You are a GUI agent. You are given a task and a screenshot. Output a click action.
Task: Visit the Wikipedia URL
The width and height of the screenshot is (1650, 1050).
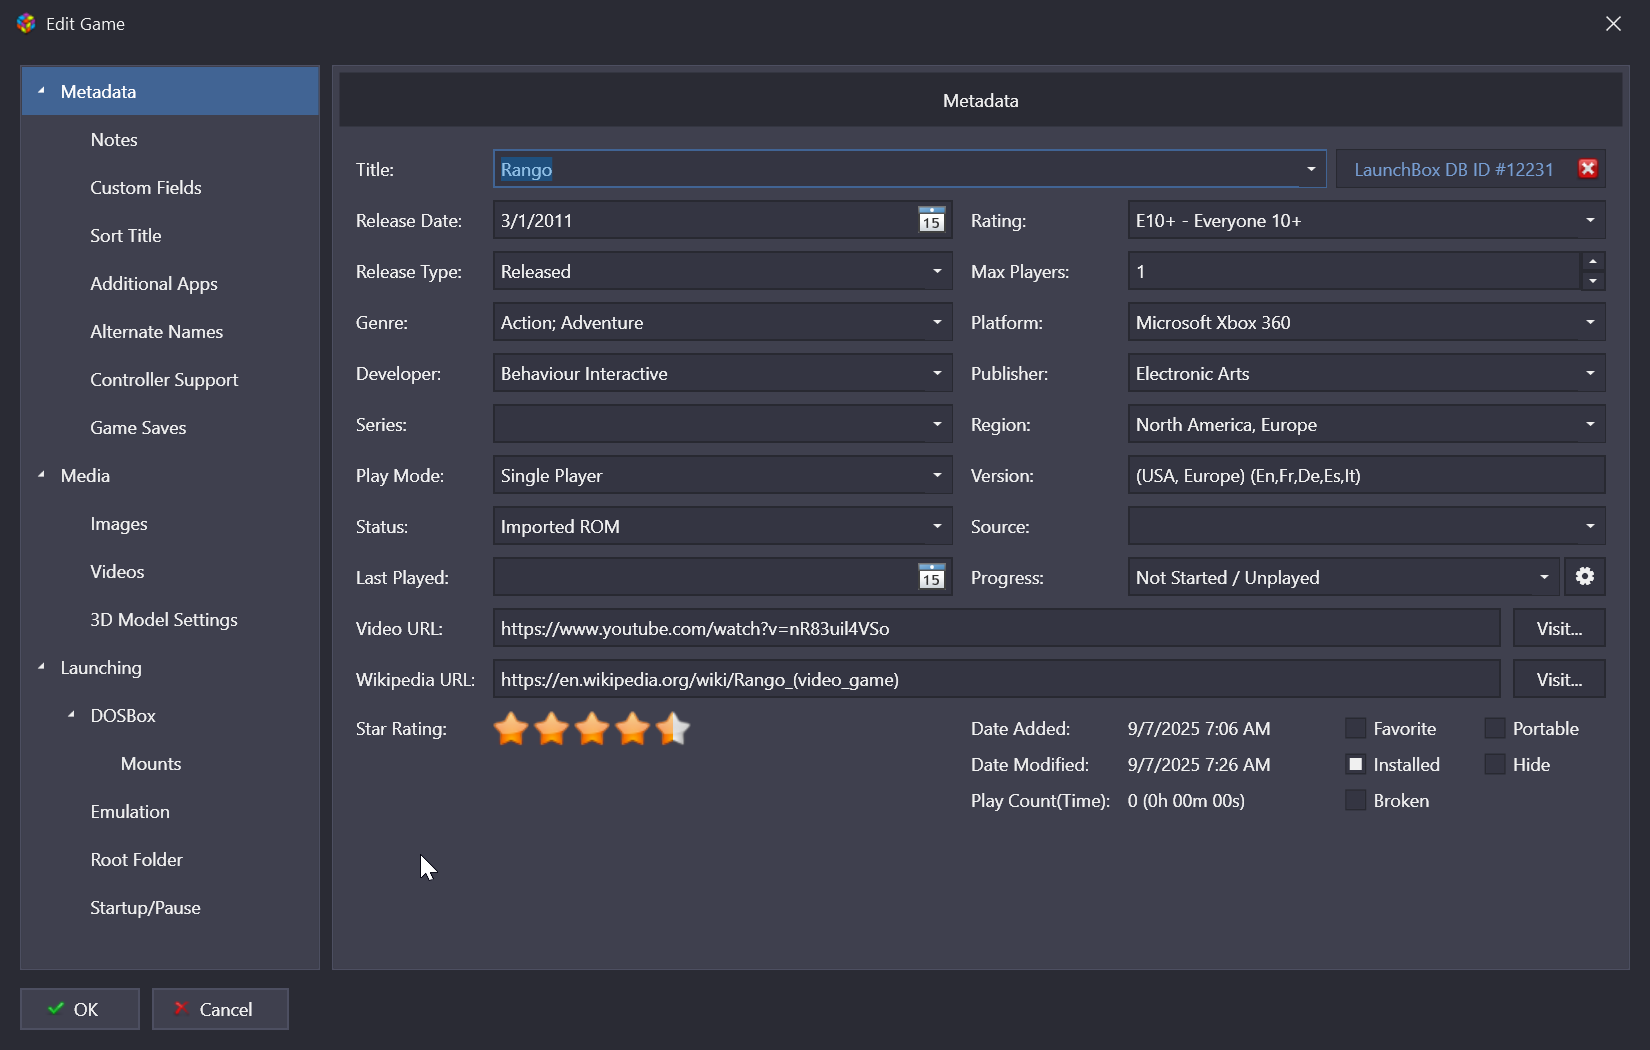(x=1559, y=679)
